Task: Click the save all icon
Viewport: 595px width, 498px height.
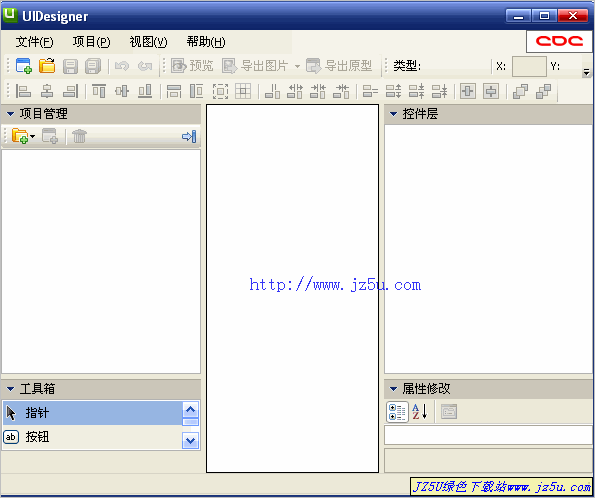Action: [93, 66]
